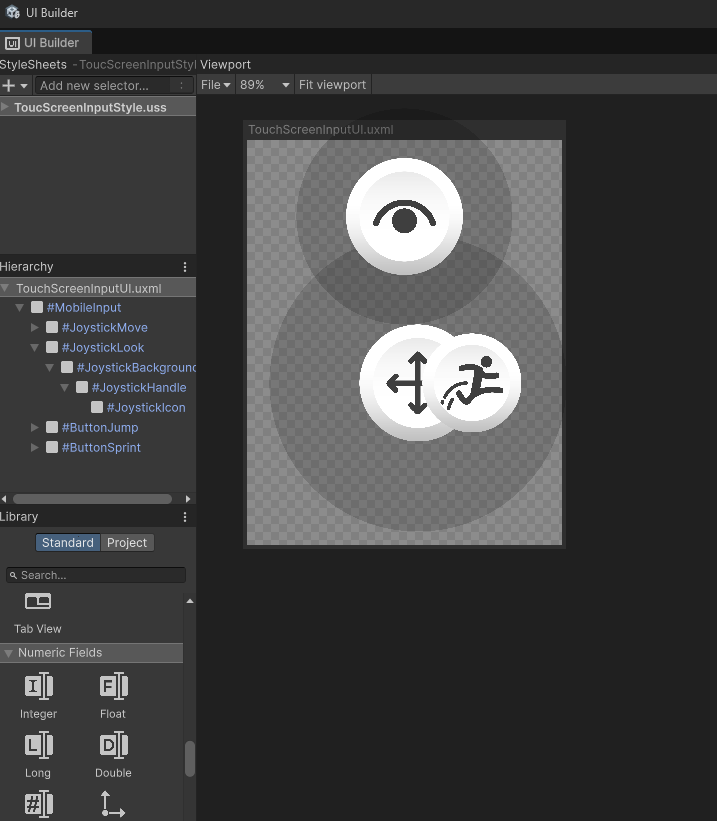Select the running sprint button icon
Viewport: 717px width, 821px height.
476,383
